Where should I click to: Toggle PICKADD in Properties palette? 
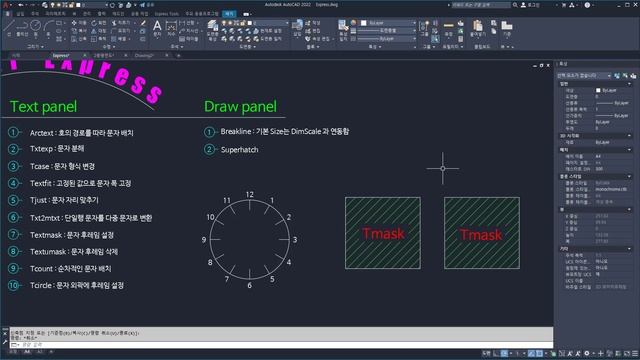[617, 76]
